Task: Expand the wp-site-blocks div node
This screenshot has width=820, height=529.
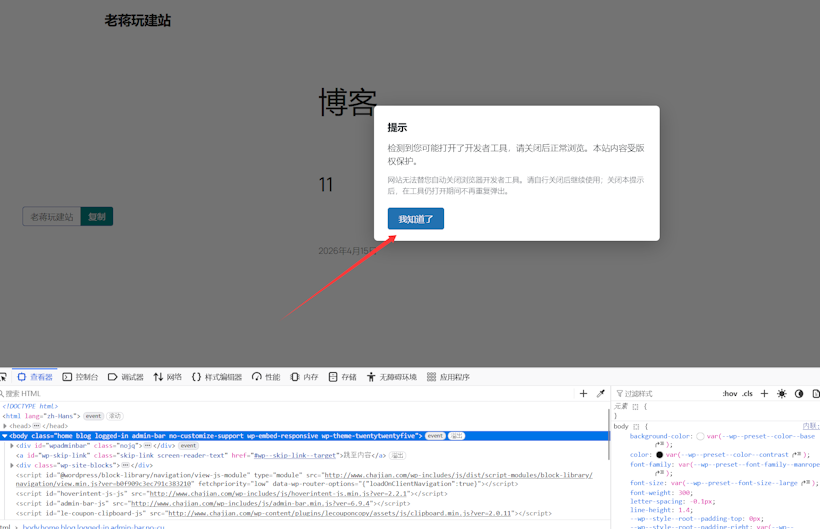Action: click(x=12, y=465)
